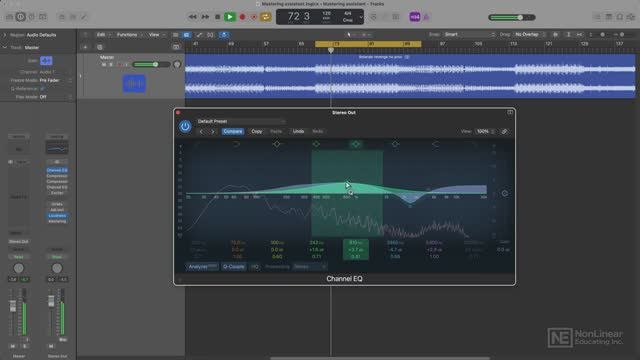Open the Loop Browser icon at top right
The image size is (640, 360).
click(620, 17)
